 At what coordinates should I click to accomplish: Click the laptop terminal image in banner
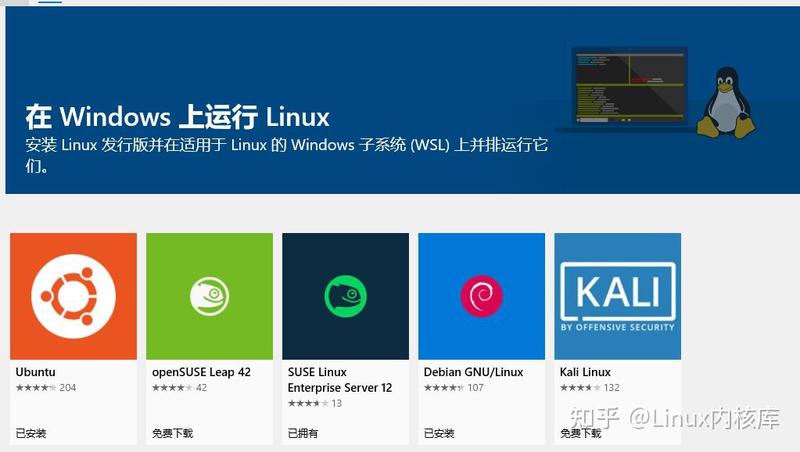(x=628, y=89)
